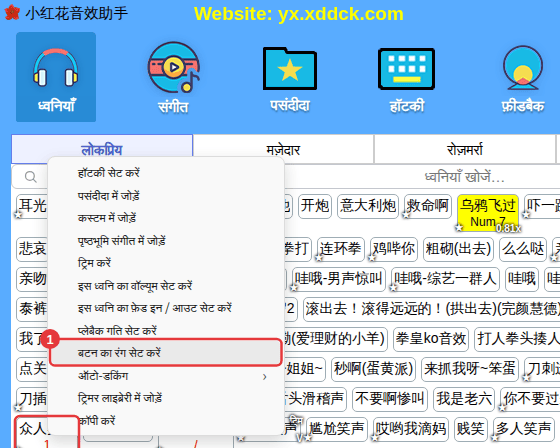Switch to the मज़ेदार tab
560x448 pixels.
(x=283, y=149)
